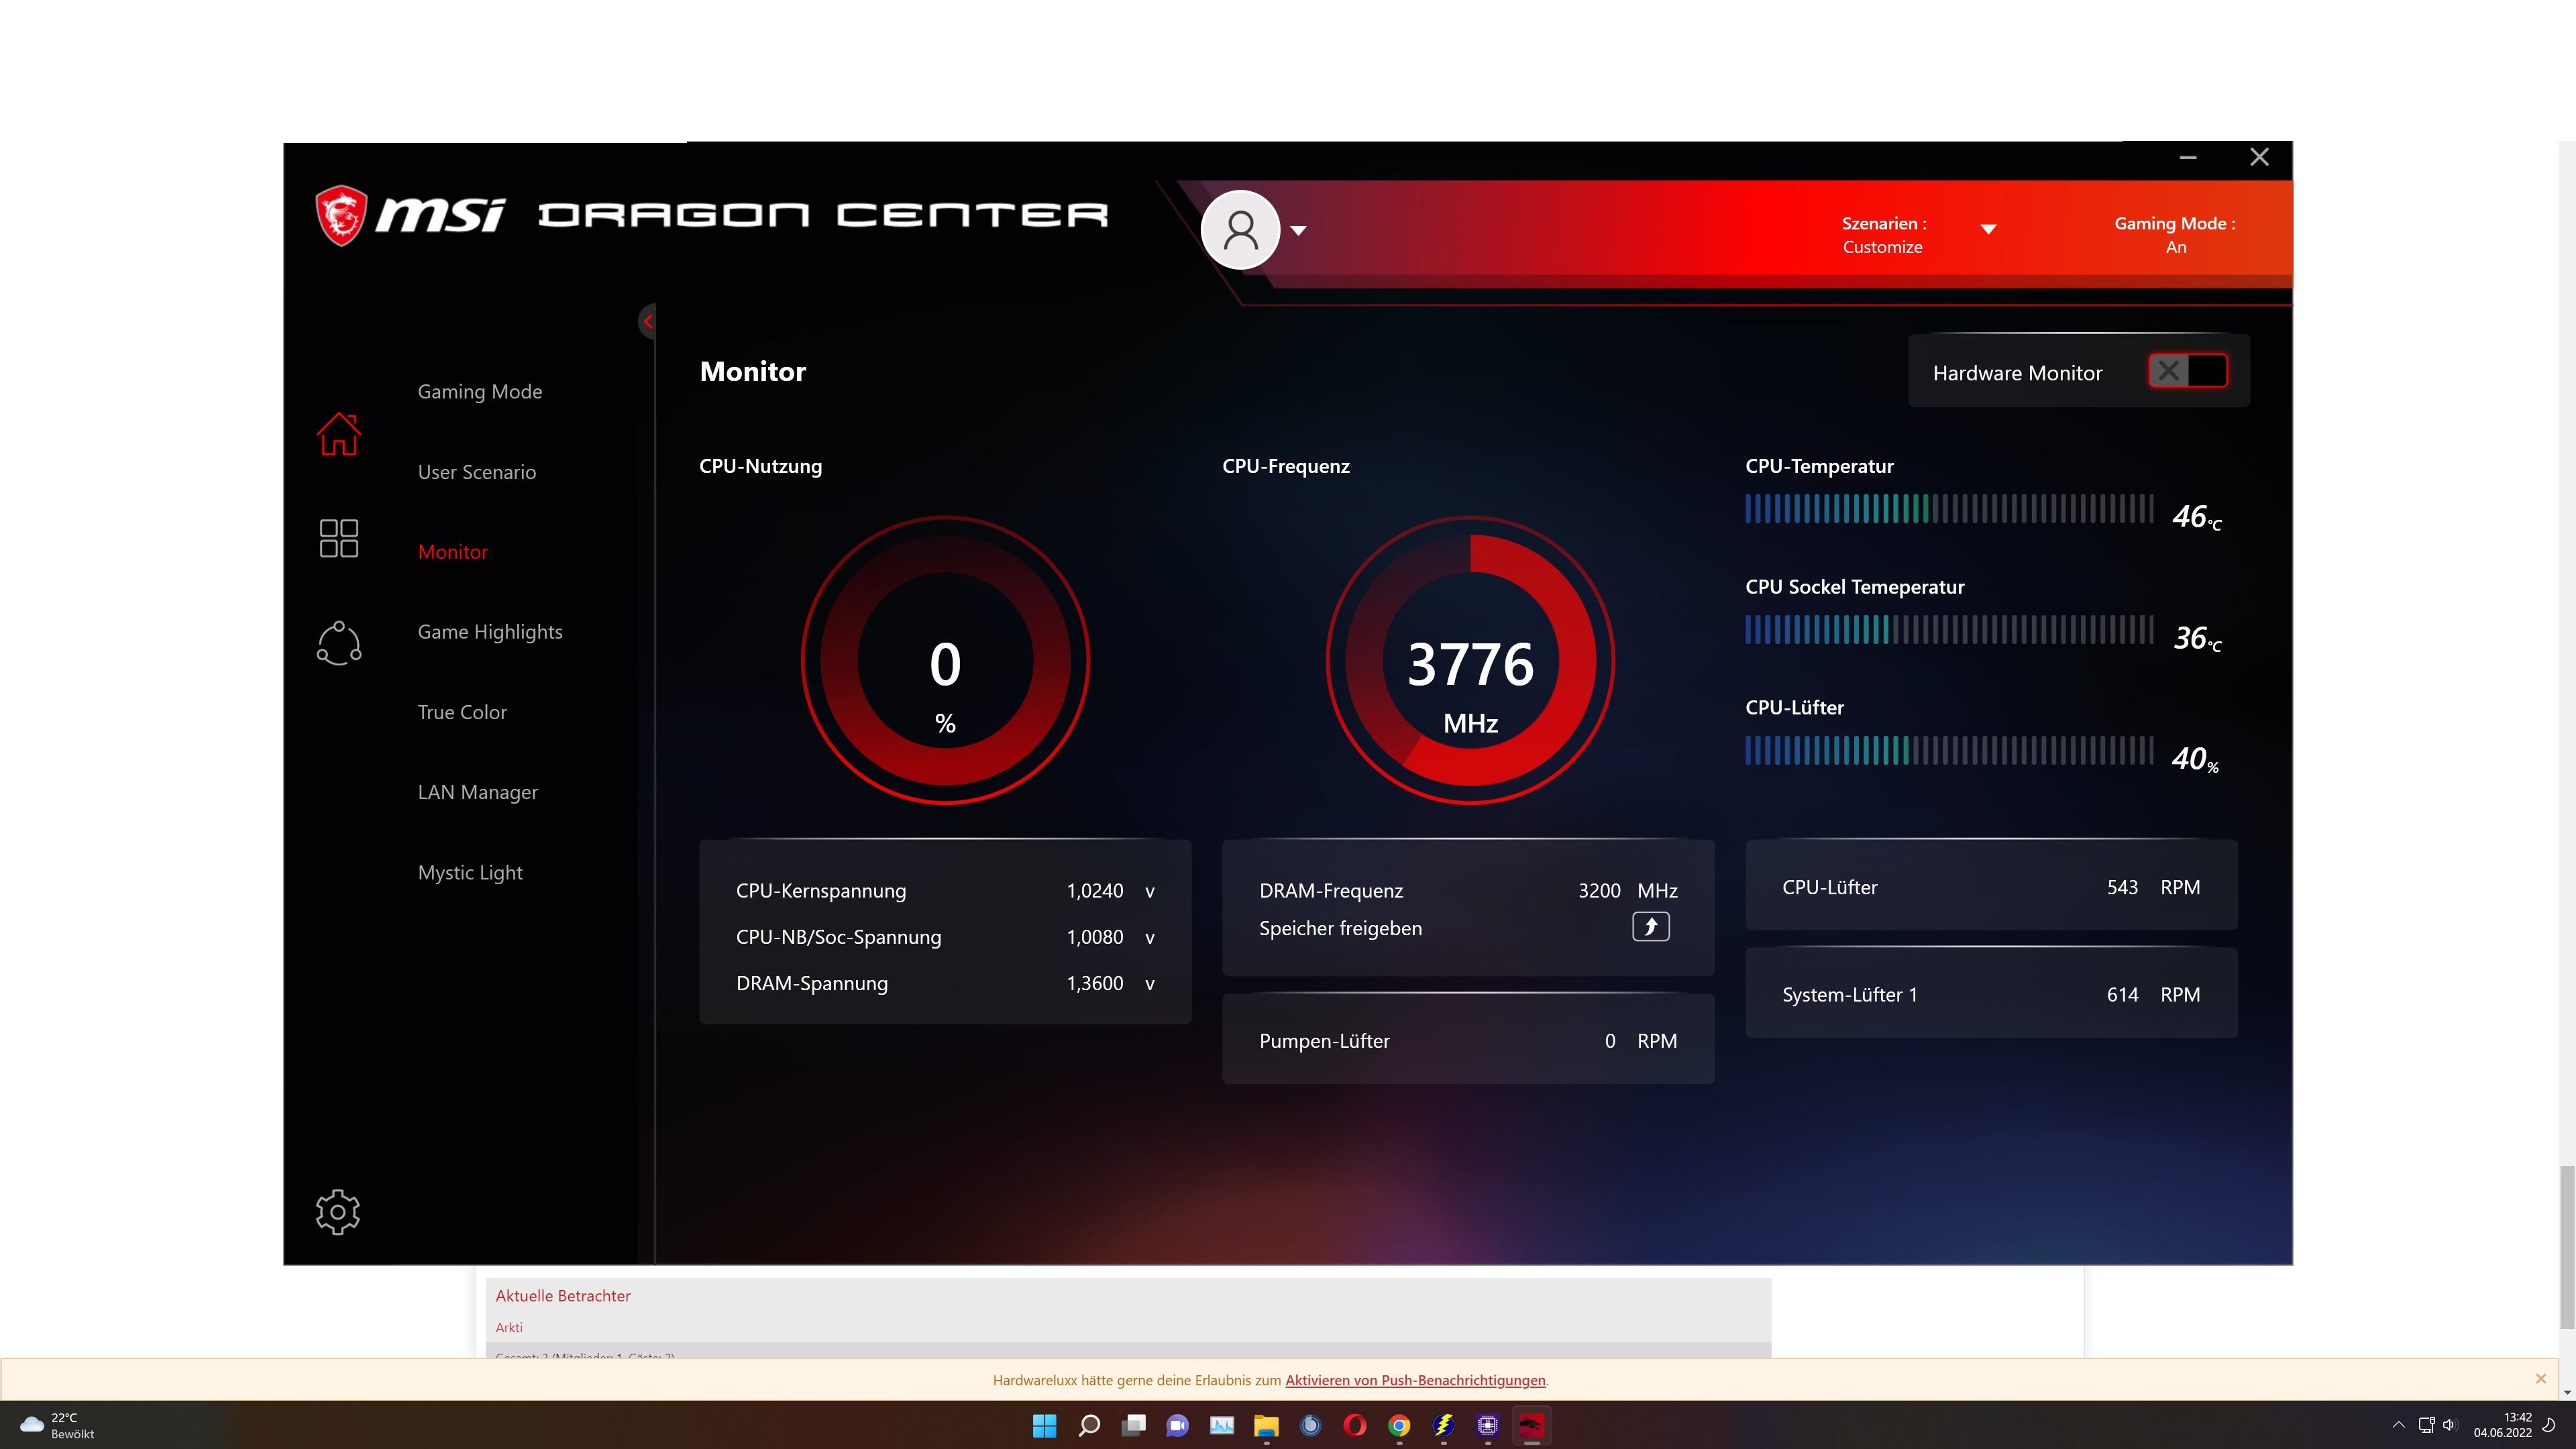Open the Live Update circular icon
This screenshot has height=1449, width=2576.
click(338, 643)
